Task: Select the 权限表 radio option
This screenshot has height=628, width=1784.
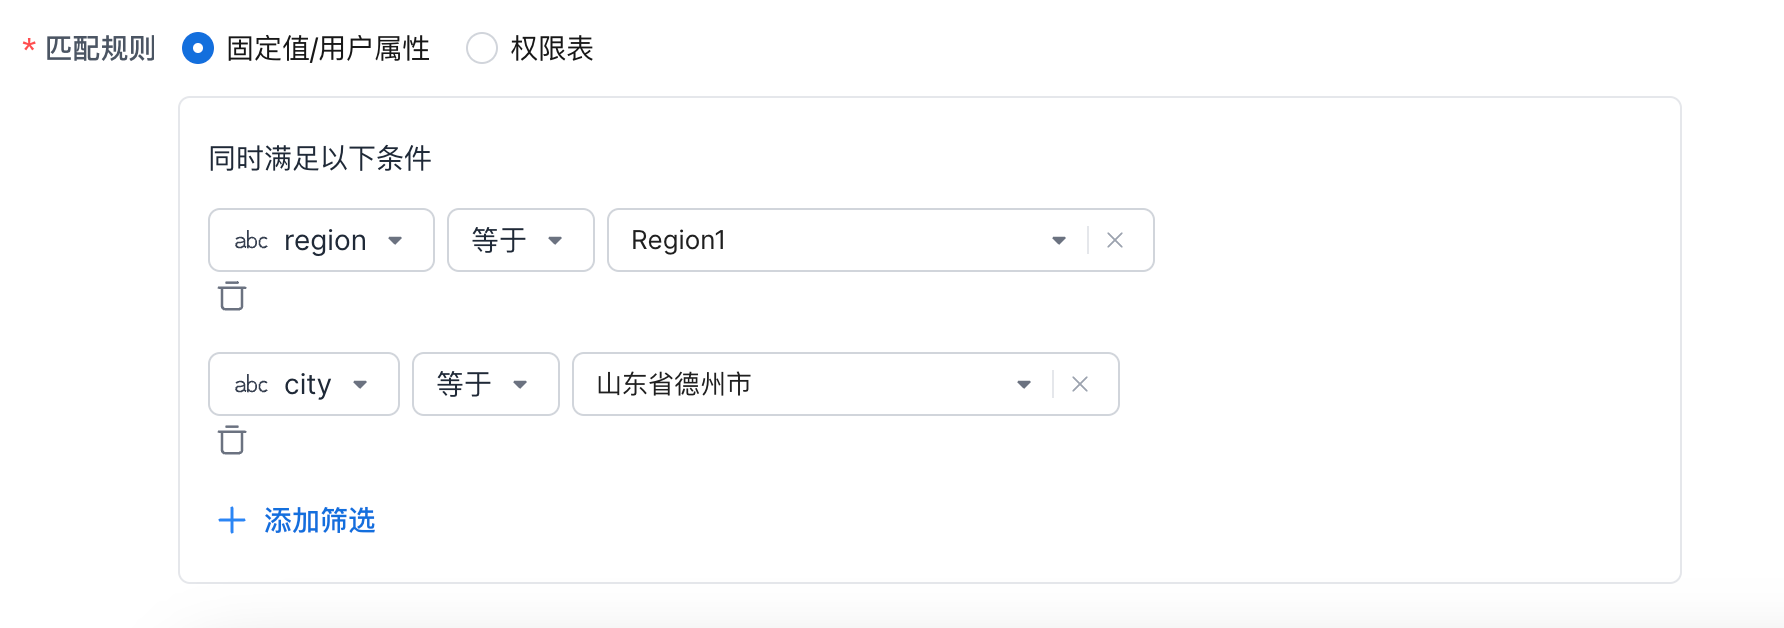Action: (x=482, y=48)
